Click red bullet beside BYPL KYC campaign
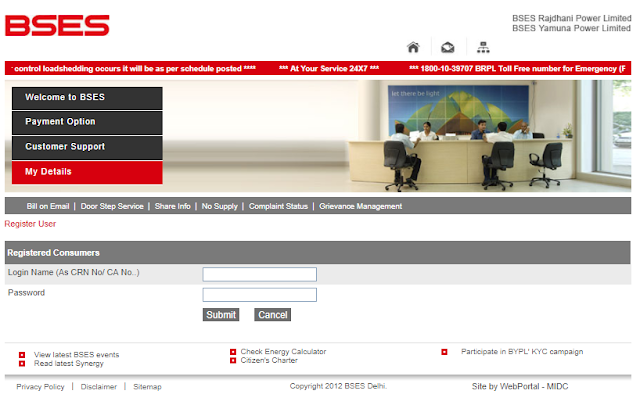 (x=444, y=352)
